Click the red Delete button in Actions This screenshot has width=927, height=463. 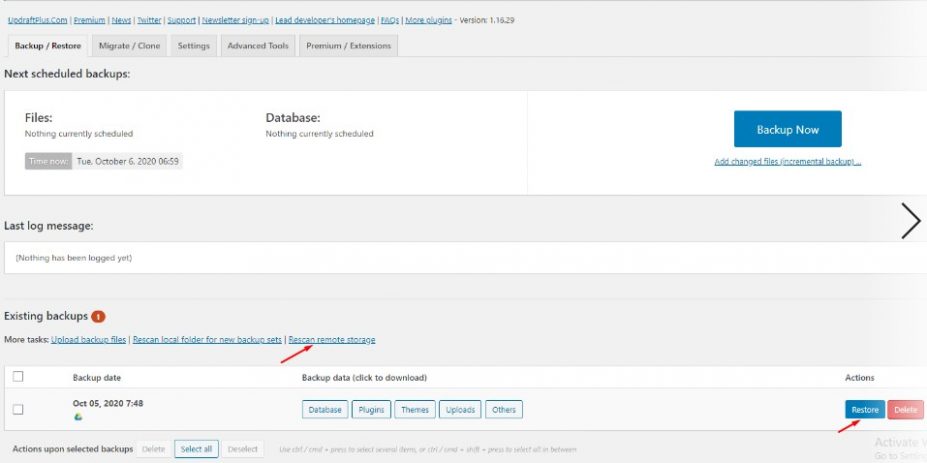tap(905, 409)
